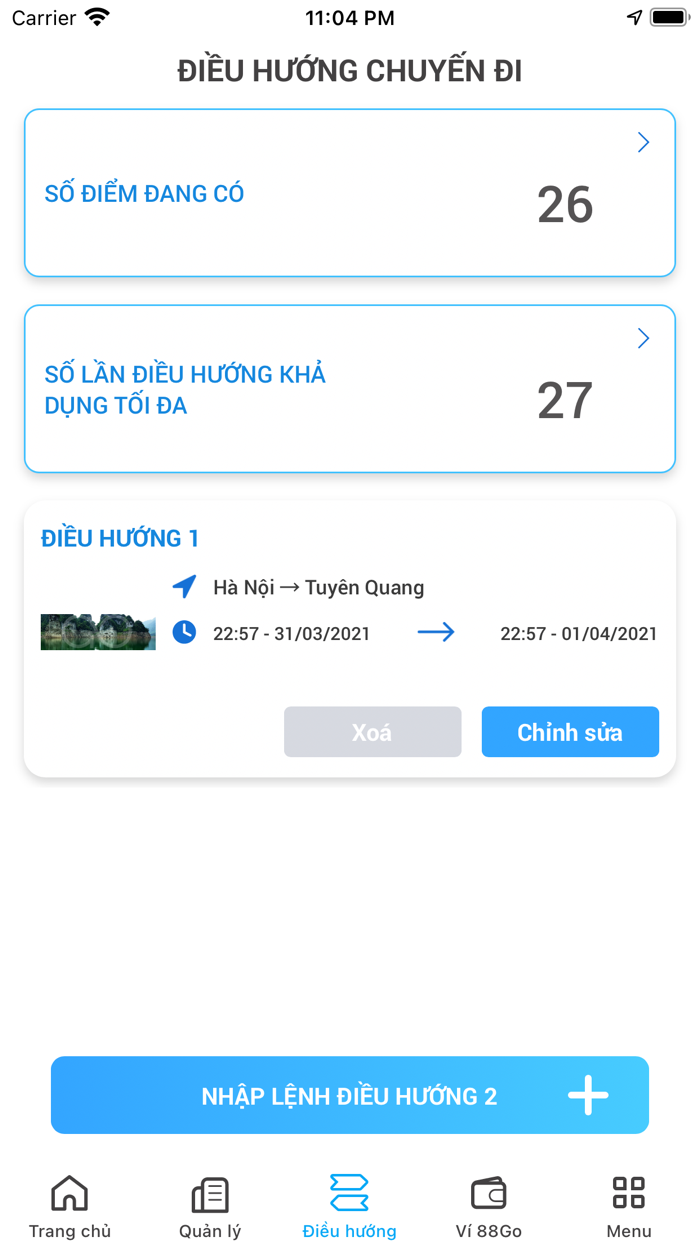
Task: Click the plus icon on the command button
Action: tap(587, 1095)
